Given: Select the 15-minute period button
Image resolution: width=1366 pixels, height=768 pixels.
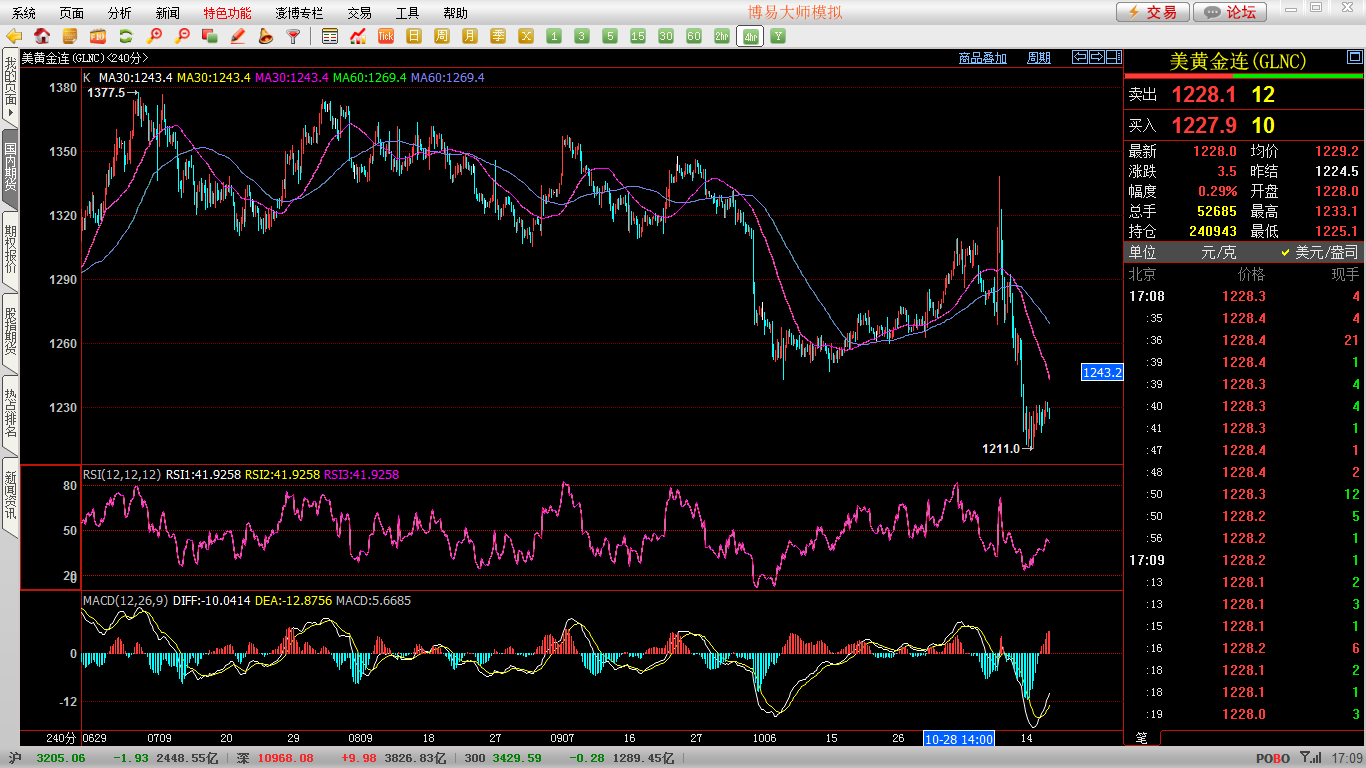Looking at the screenshot, I should tap(638, 36).
